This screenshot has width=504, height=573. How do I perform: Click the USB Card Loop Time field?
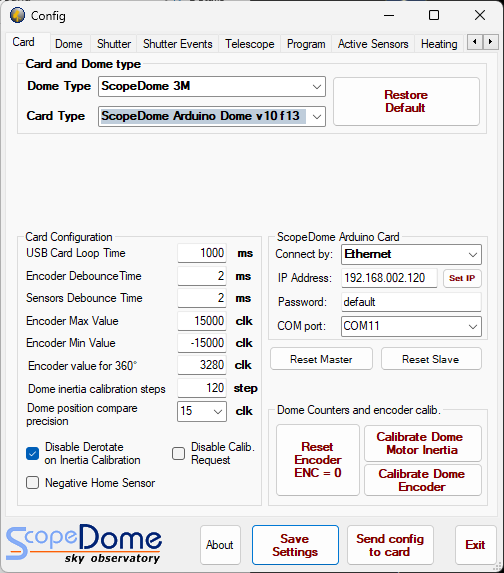coord(202,253)
